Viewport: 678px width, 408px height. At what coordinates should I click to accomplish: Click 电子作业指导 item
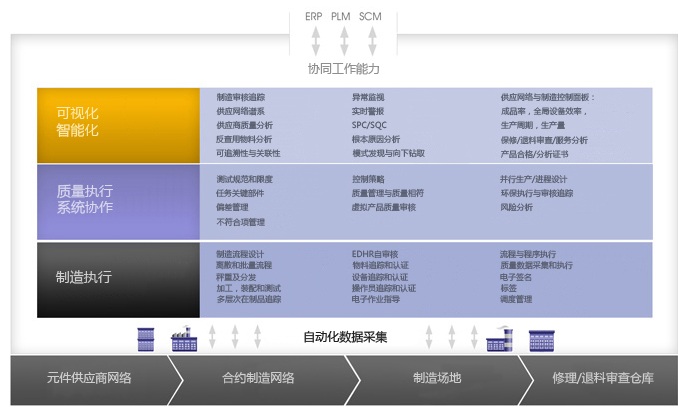(x=376, y=299)
